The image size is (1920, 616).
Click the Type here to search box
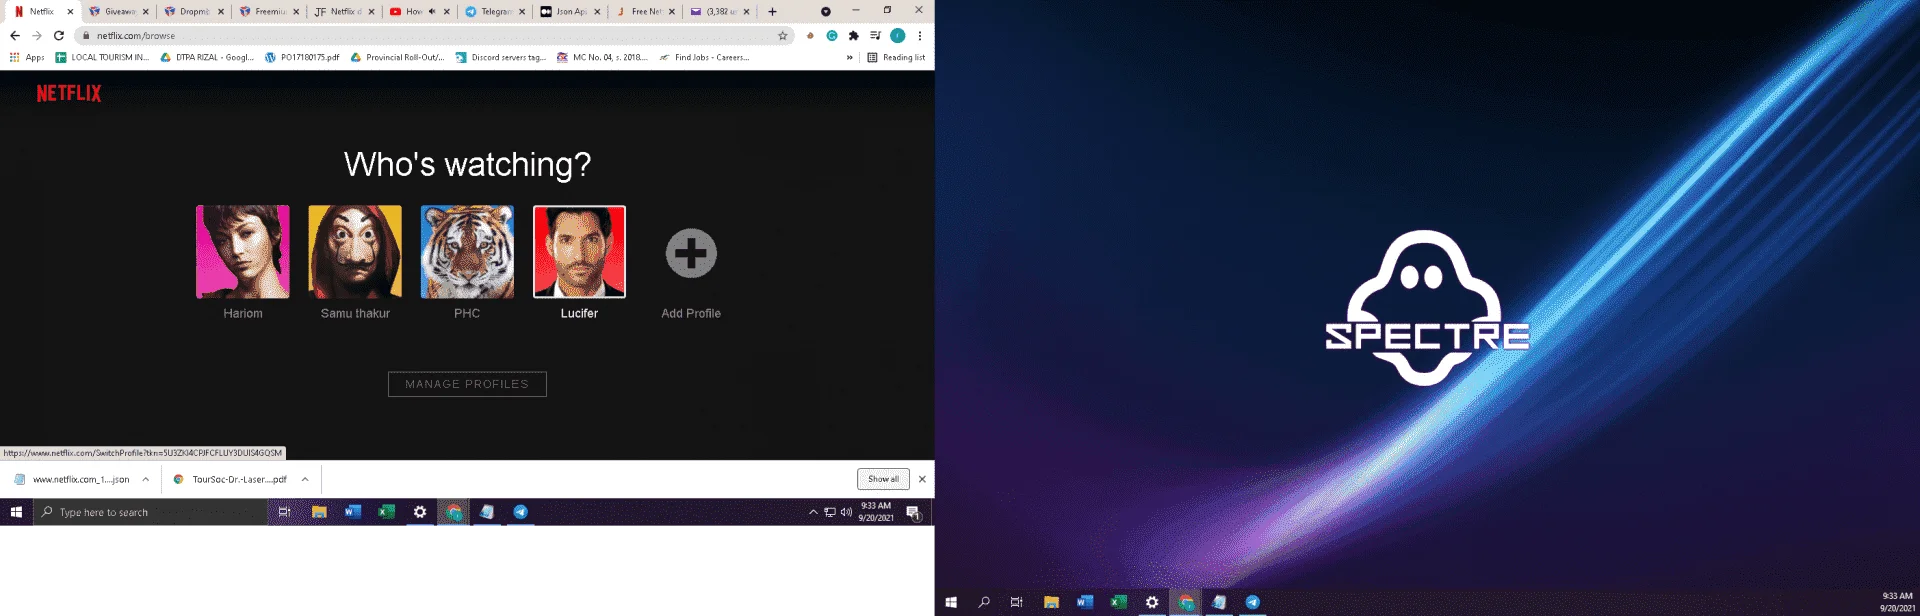pos(150,512)
